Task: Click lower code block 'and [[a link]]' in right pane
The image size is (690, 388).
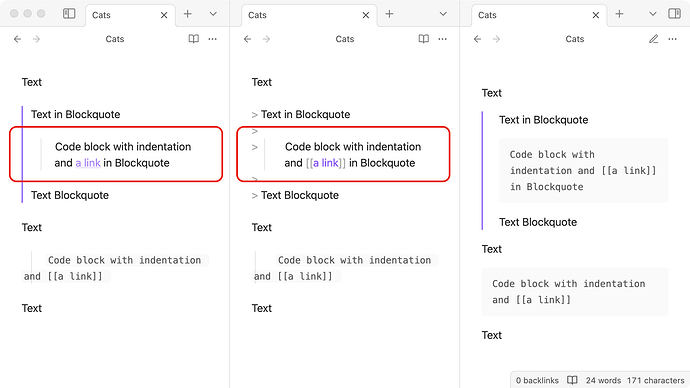Action: pos(531,300)
